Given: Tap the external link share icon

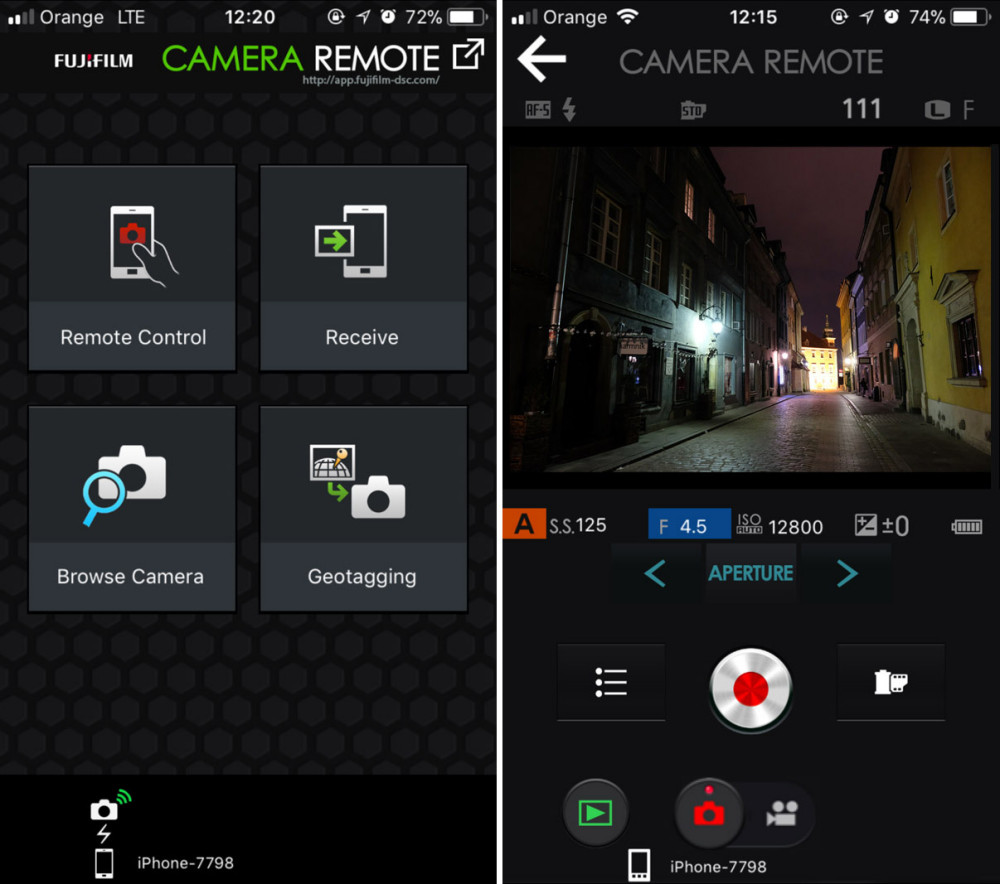Looking at the screenshot, I should (x=468, y=54).
